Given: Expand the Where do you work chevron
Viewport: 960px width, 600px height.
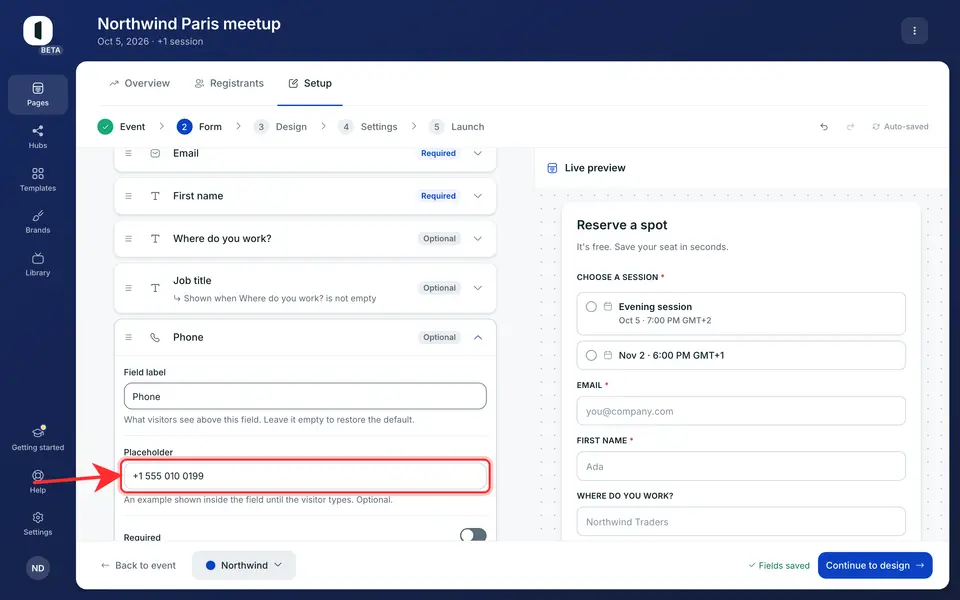Looking at the screenshot, I should (478, 239).
